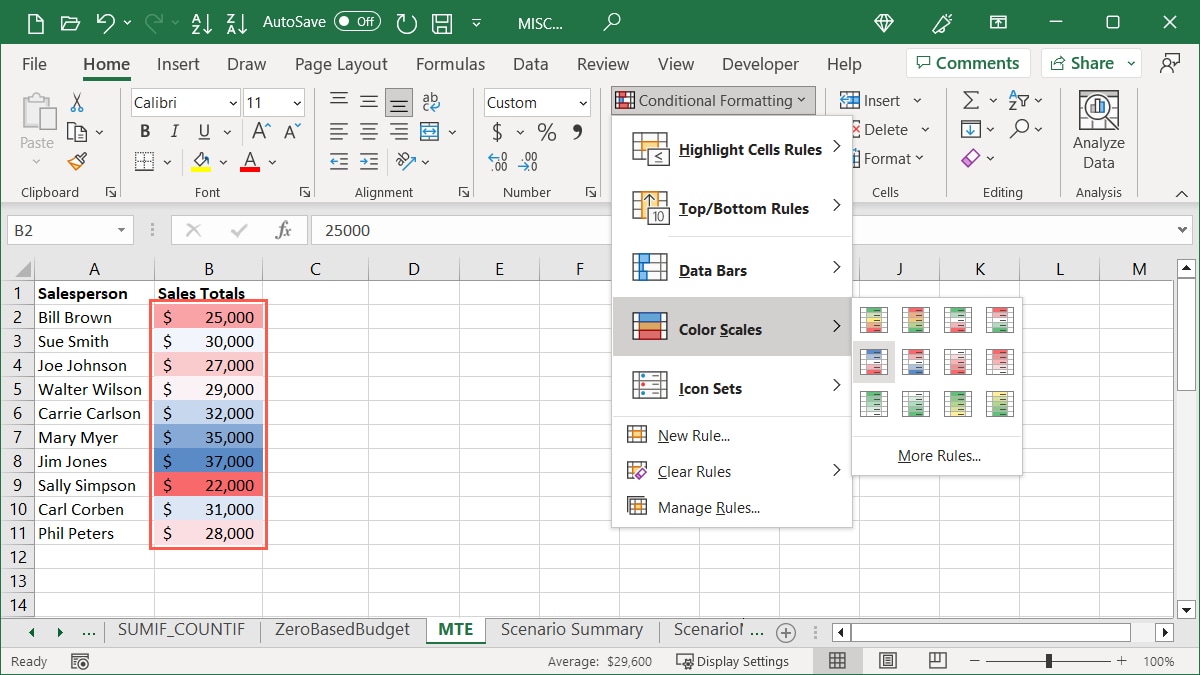Click the Merge & Center icon
1200x675 pixels.
point(430,131)
